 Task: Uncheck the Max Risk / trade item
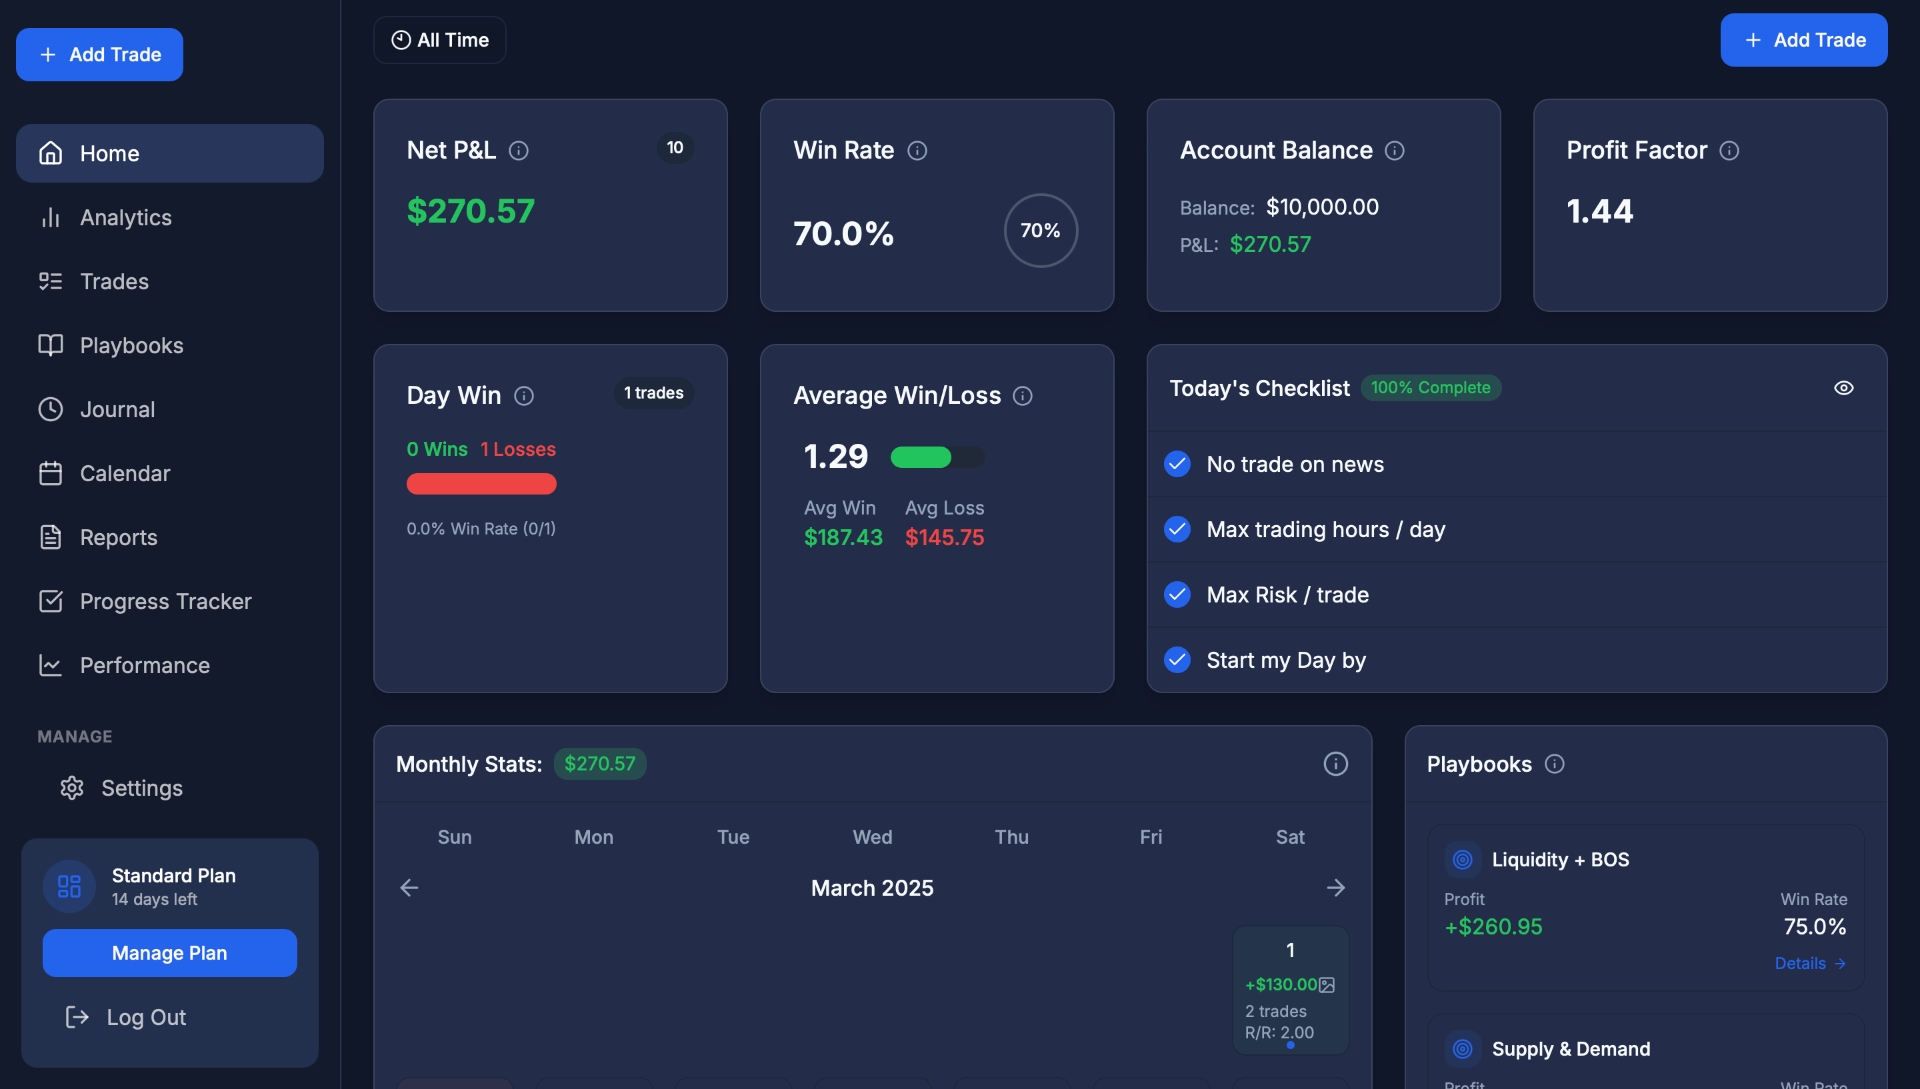pos(1177,594)
